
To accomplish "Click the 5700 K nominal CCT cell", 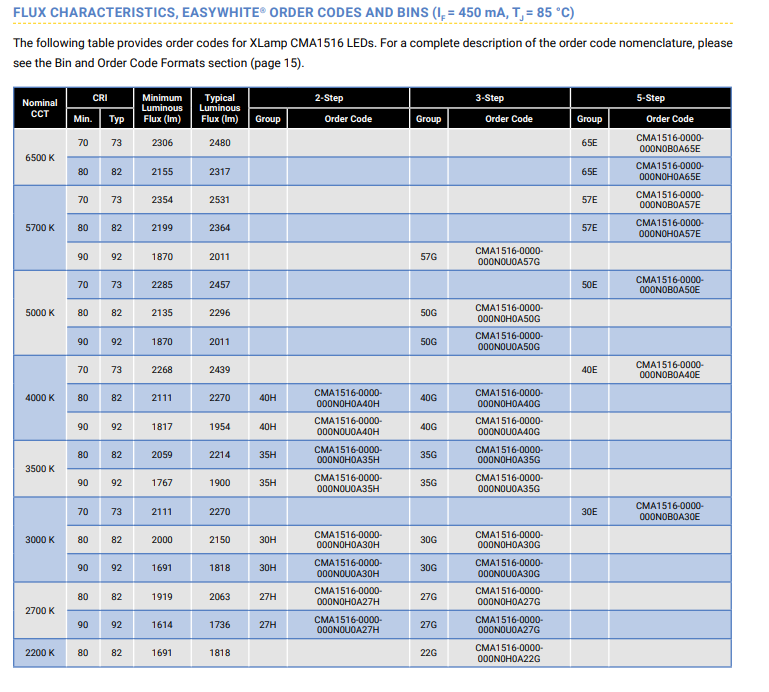I will 40,228.
